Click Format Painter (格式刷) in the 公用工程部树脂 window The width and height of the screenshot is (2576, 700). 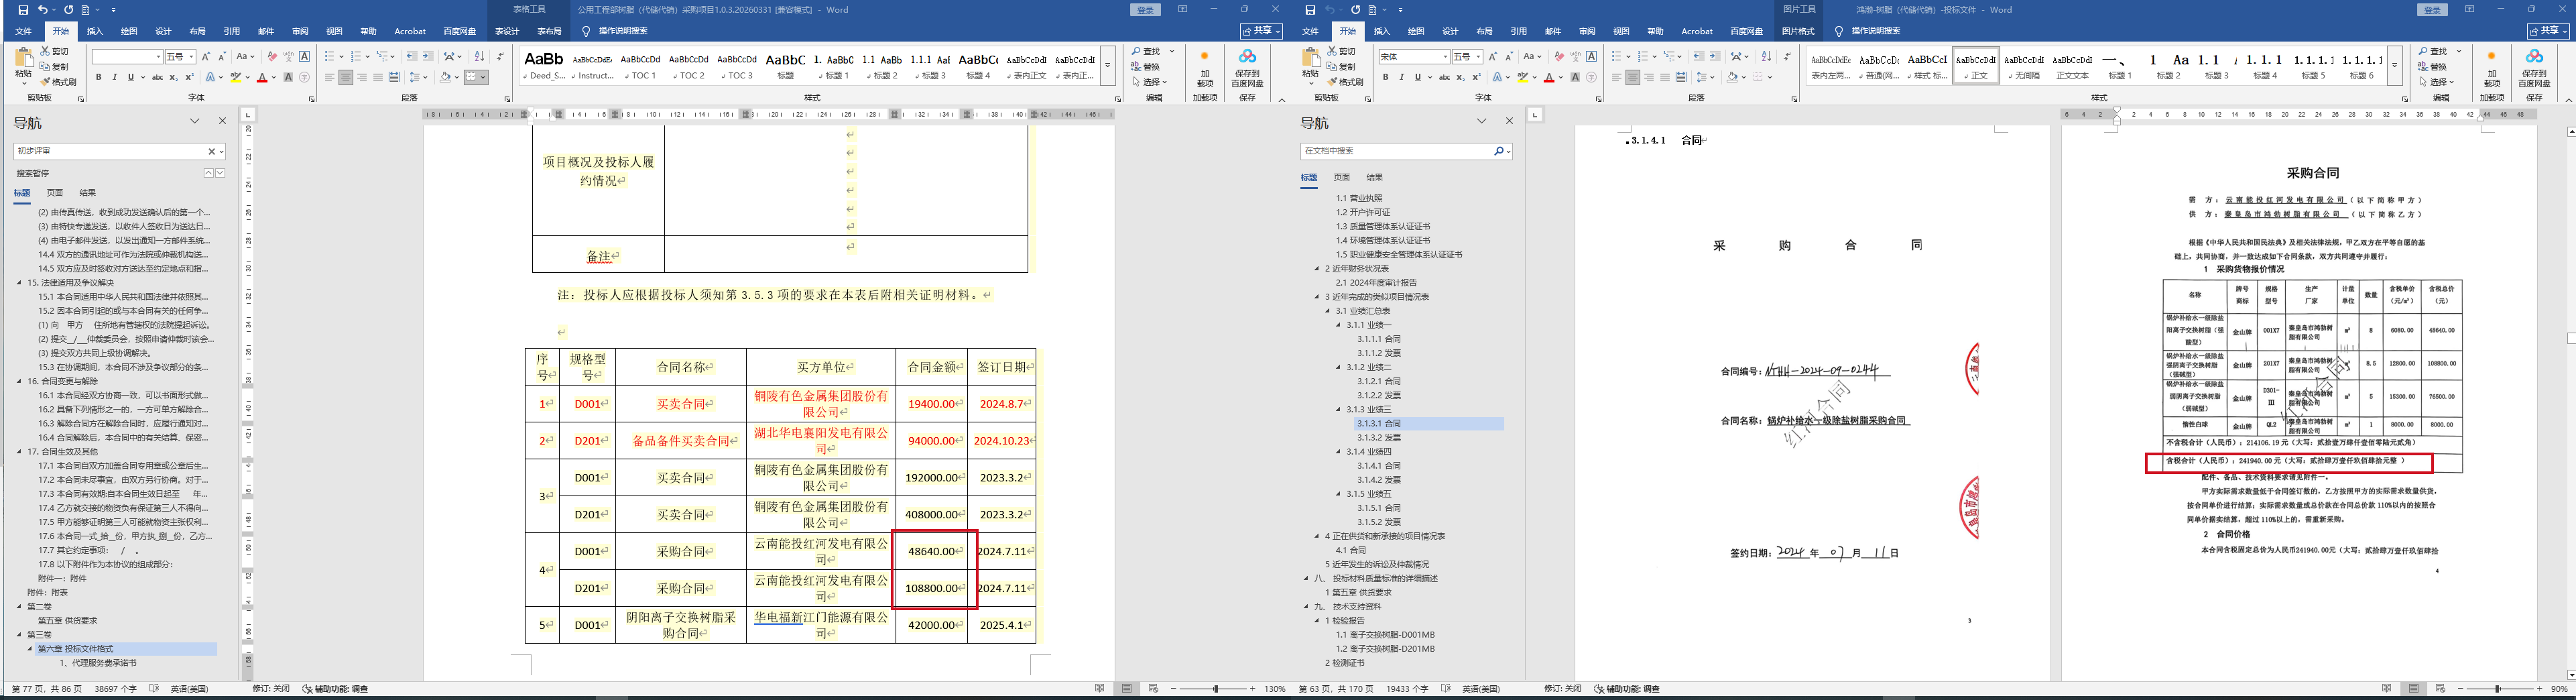pos(58,82)
